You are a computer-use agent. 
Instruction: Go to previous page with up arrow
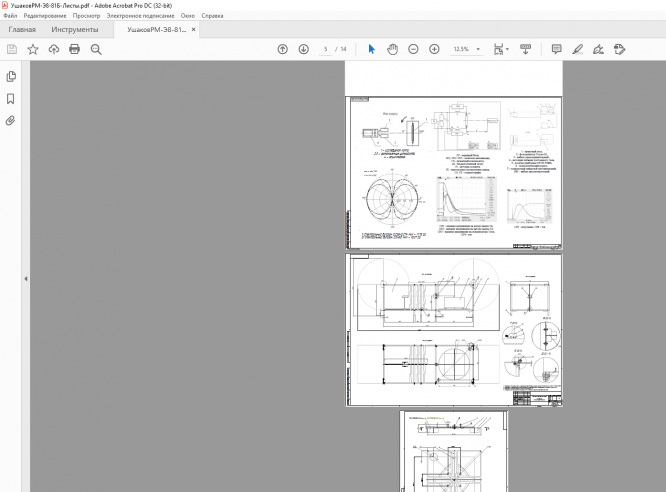pyautogui.click(x=283, y=49)
